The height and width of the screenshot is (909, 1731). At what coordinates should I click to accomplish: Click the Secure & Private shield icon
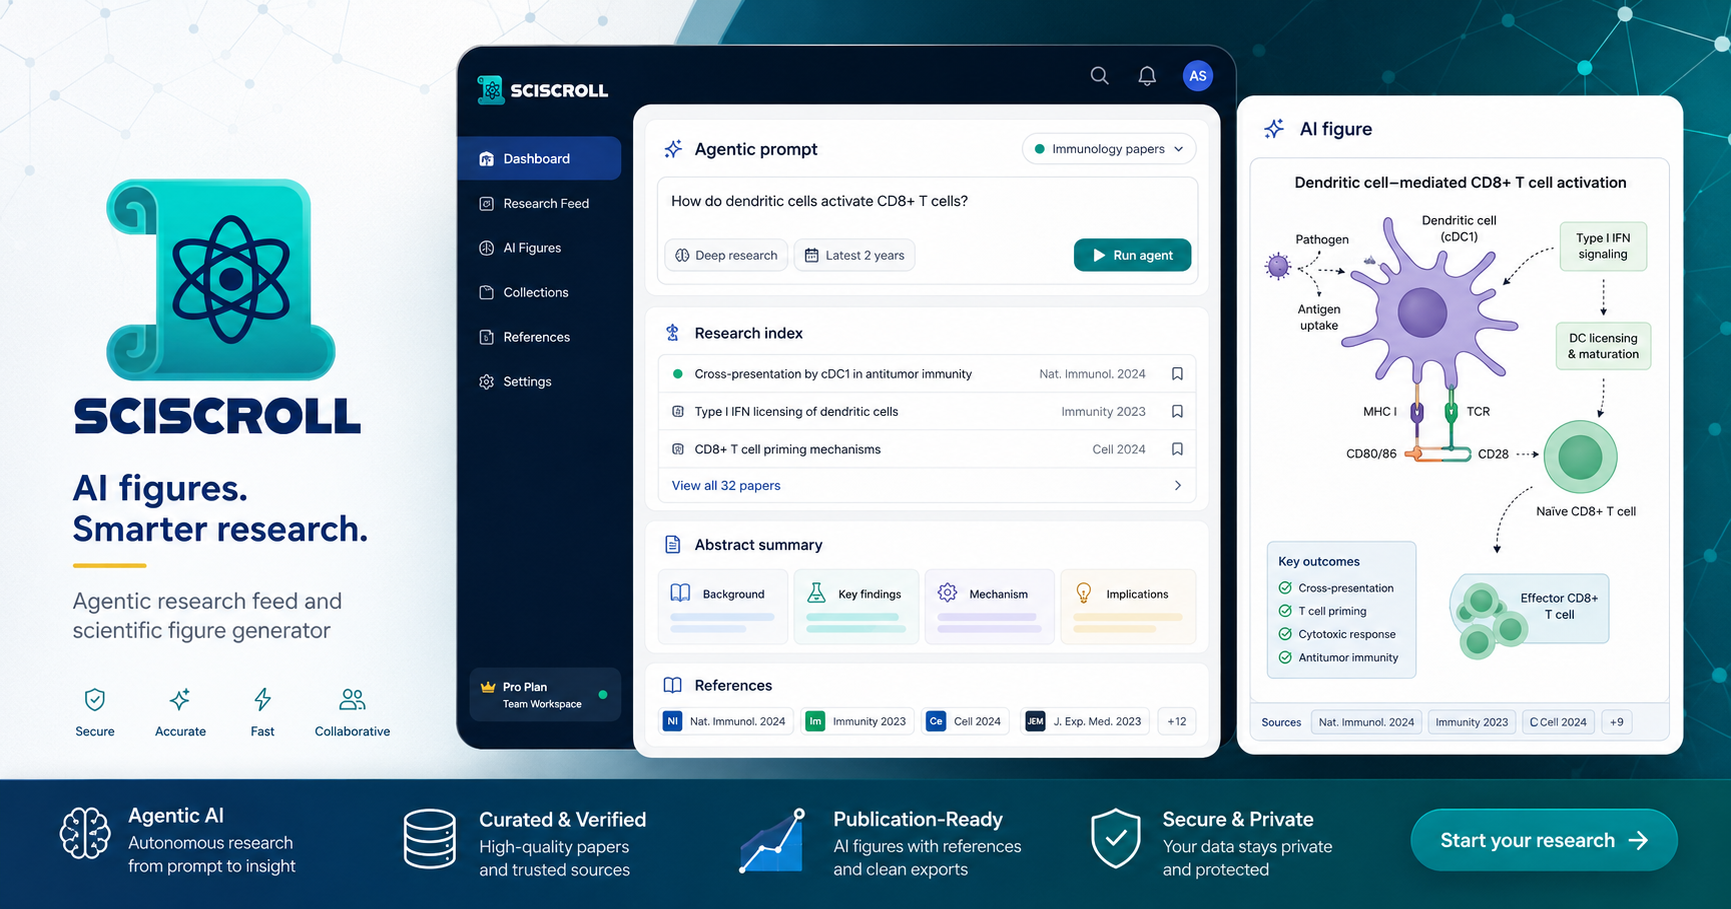click(x=1116, y=838)
